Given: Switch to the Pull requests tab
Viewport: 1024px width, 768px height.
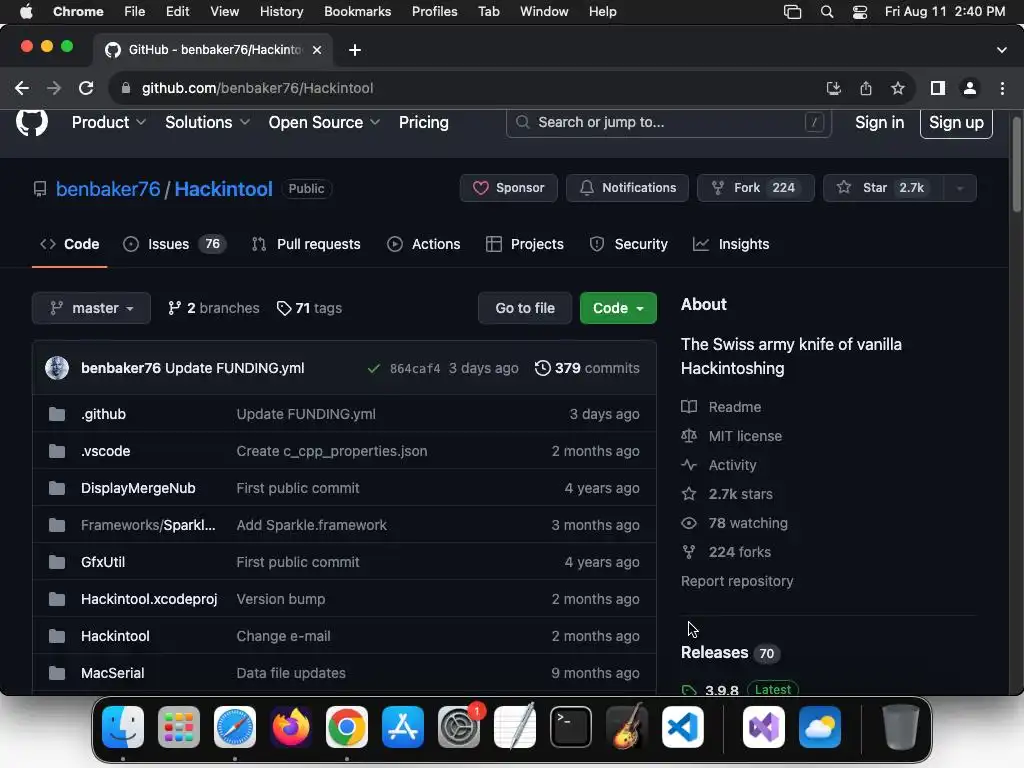Looking at the screenshot, I should pos(306,244).
